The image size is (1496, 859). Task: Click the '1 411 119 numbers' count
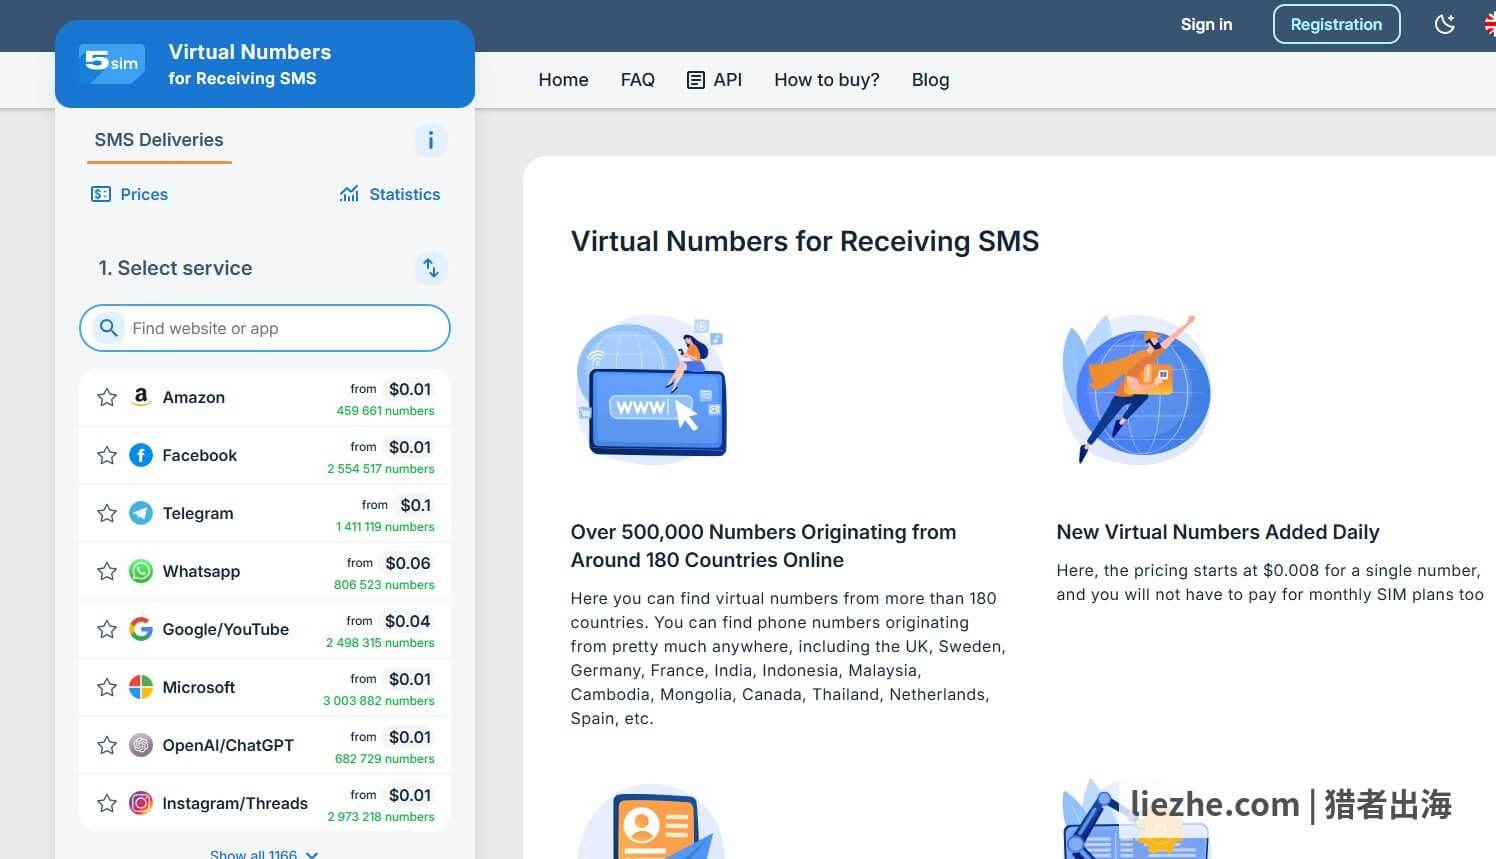[x=385, y=527]
